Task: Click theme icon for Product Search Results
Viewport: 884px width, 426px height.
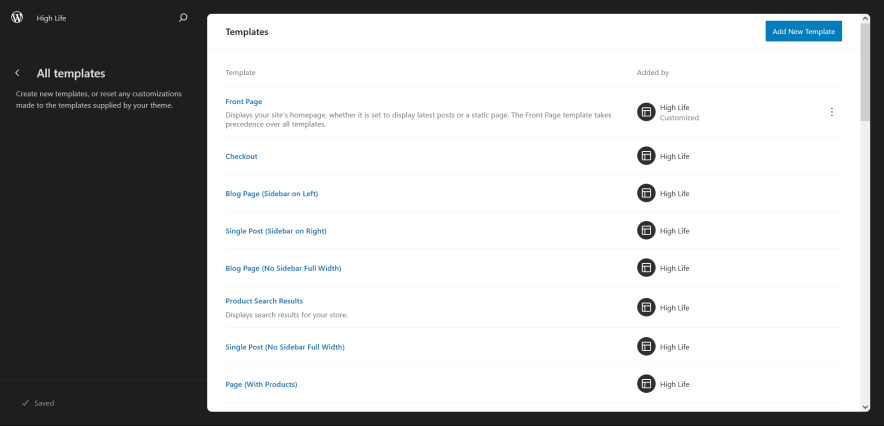Action: coord(646,307)
